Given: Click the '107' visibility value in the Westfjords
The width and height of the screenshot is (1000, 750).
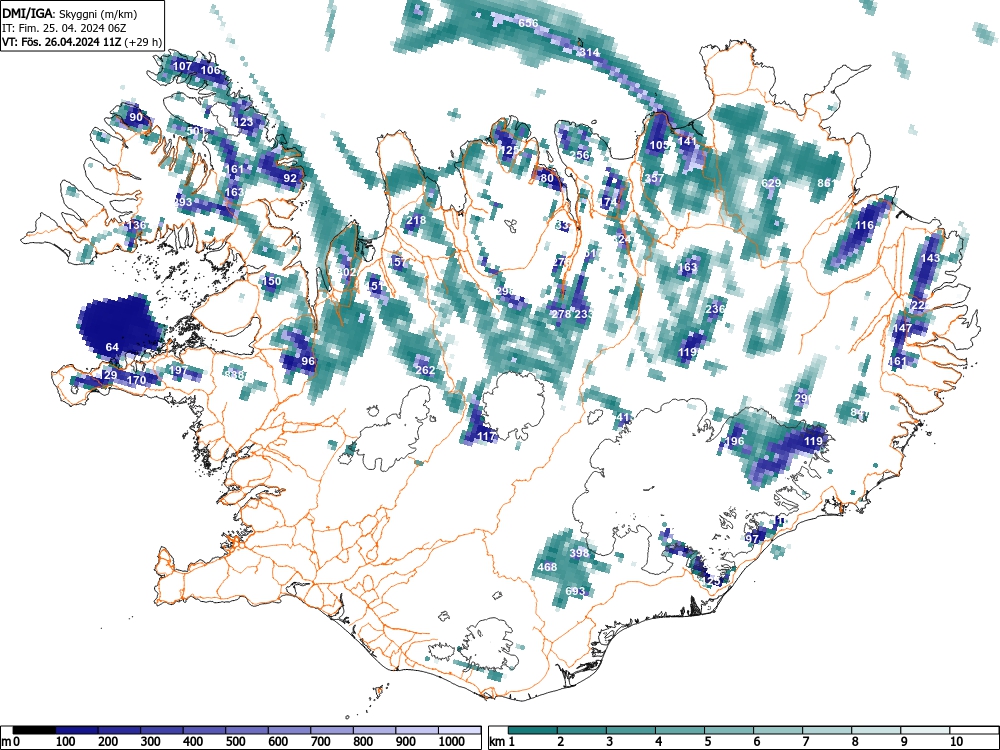Looking at the screenshot, I should tap(182, 66).
